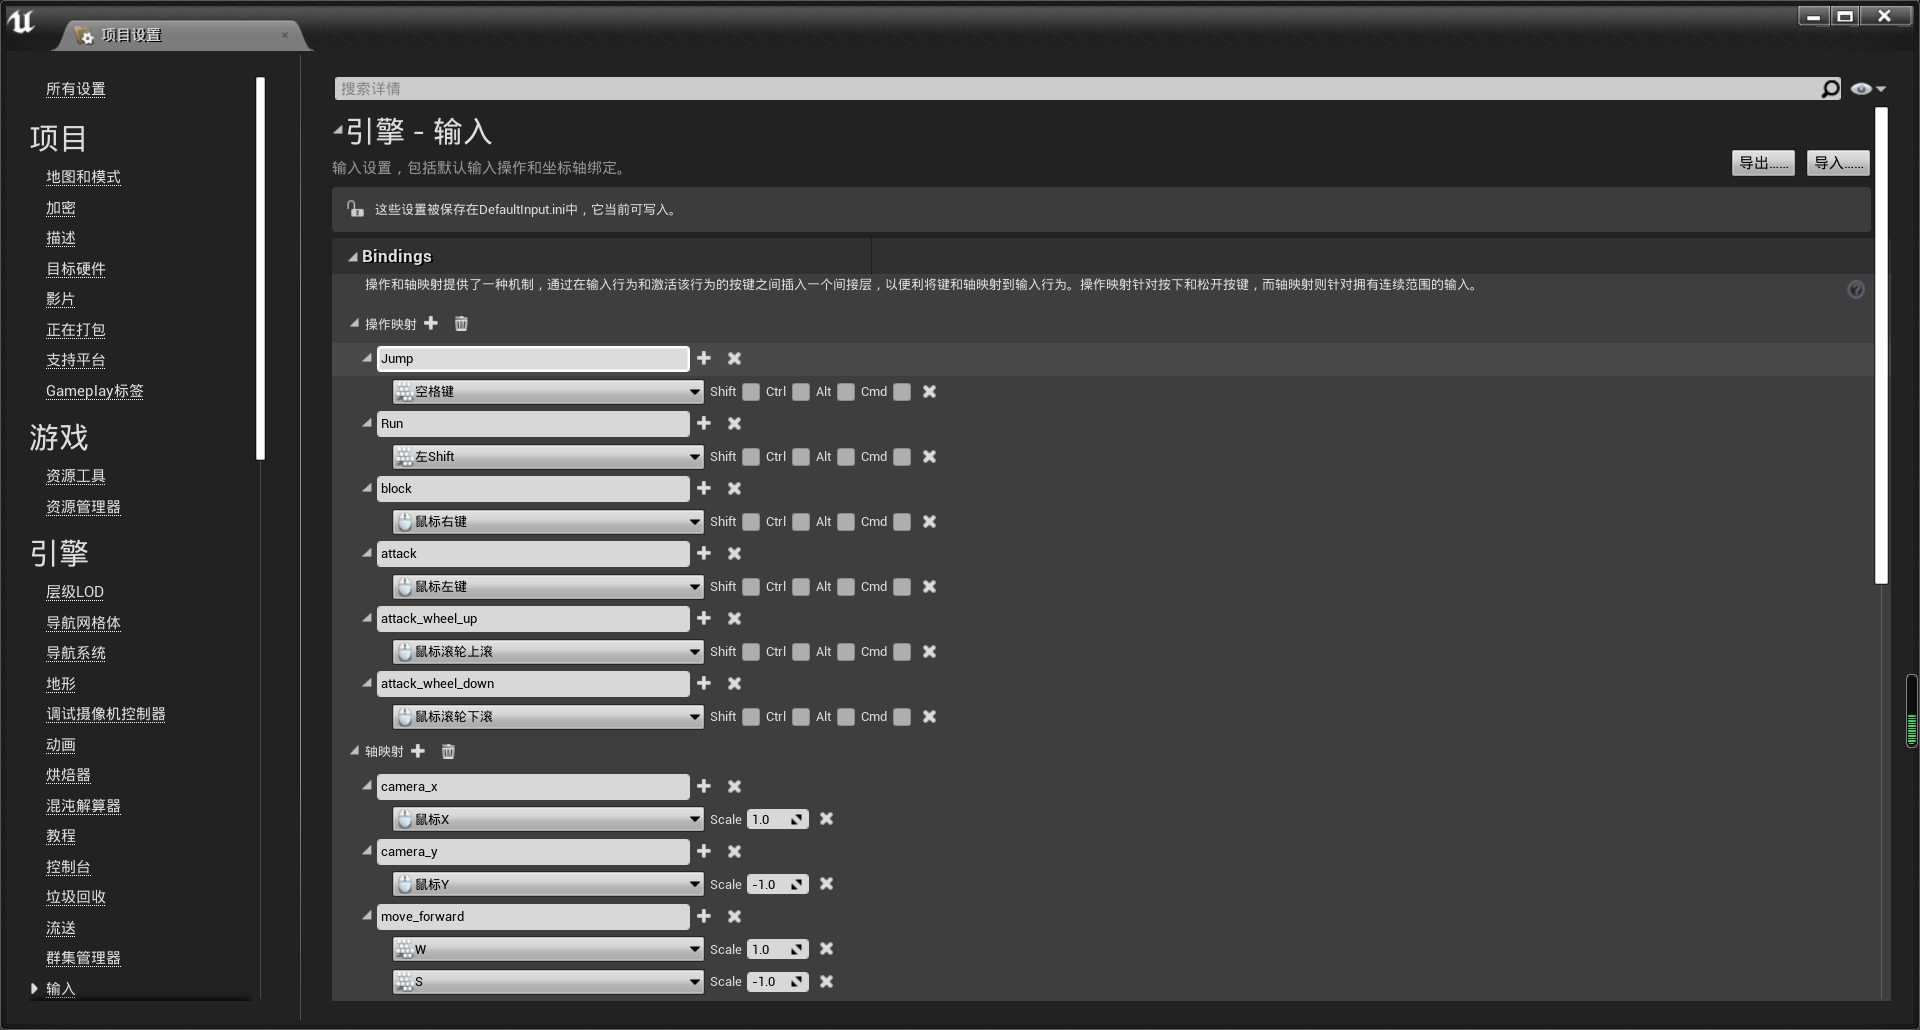Screen dimensions: 1920x1030
Task: Open 所有设置 in sidebar
Action: point(76,89)
